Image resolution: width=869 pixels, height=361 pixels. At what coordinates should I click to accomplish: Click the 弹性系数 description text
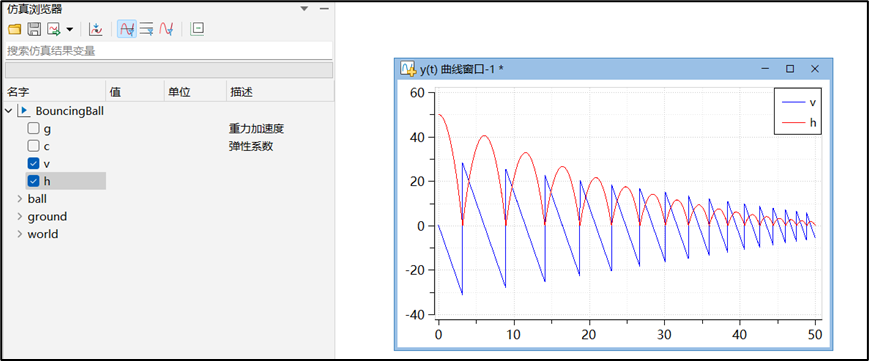[251, 146]
